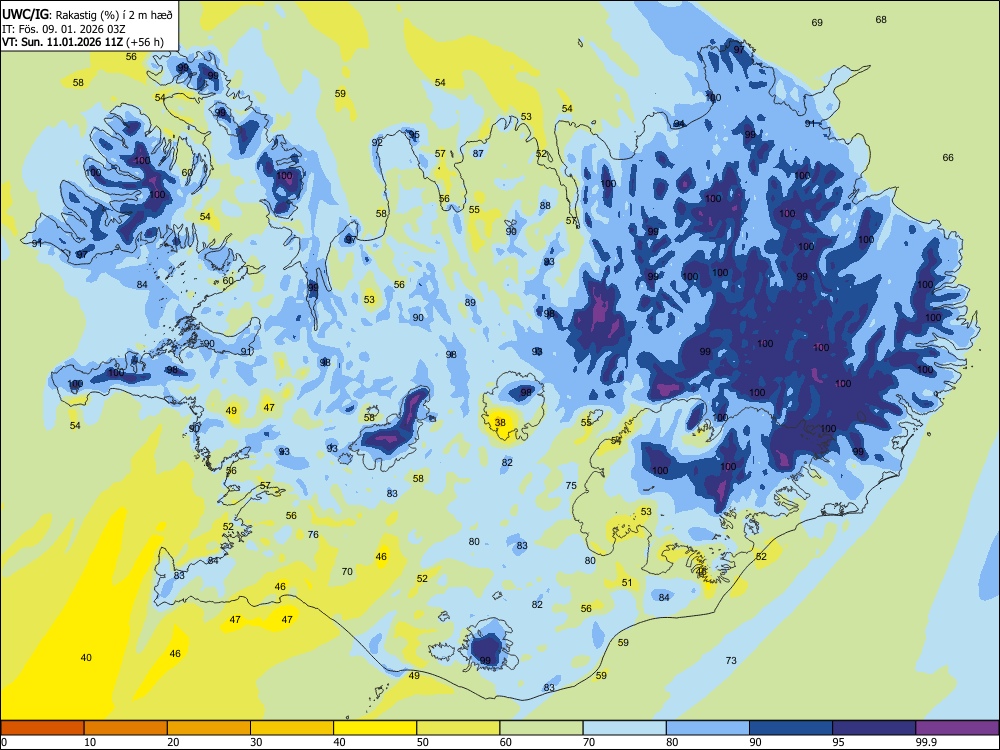Select the medium blue 80–90 legend band
Viewport: 1000px width, 750px height.
point(708,728)
